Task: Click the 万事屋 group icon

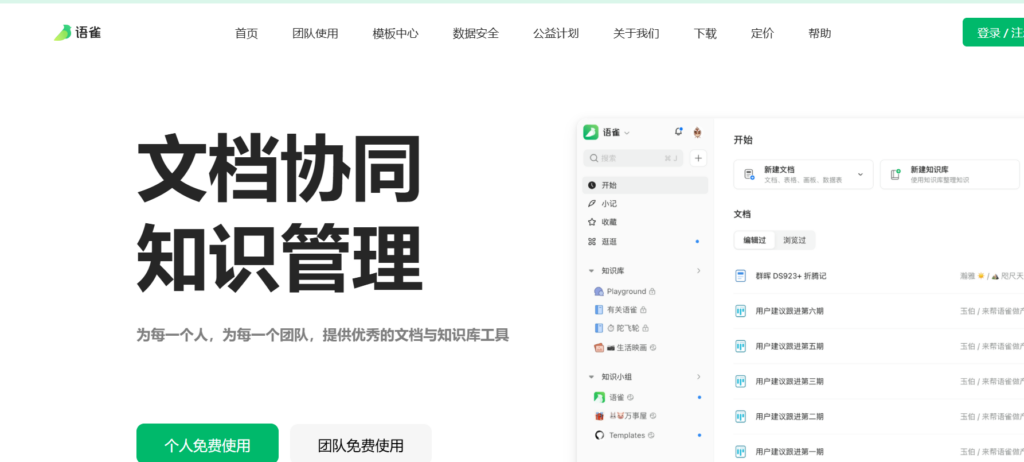Action: pos(600,416)
